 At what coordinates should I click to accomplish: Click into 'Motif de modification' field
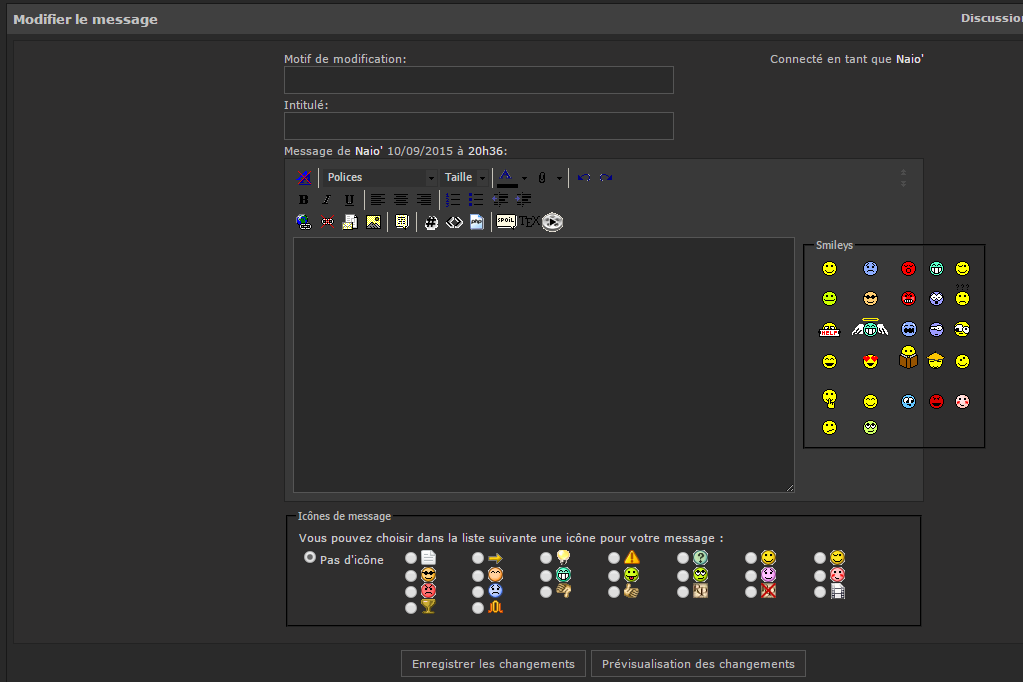click(479, 80)
